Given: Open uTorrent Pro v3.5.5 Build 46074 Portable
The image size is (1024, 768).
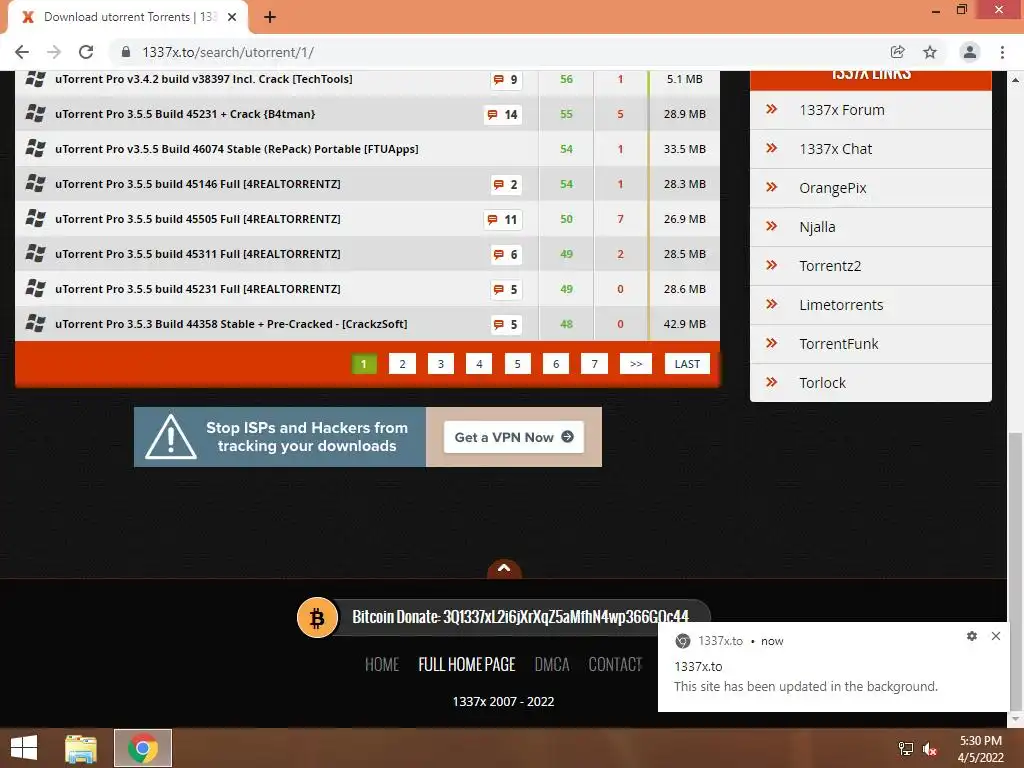Looking at the screenshot, I should click(236, 149).
